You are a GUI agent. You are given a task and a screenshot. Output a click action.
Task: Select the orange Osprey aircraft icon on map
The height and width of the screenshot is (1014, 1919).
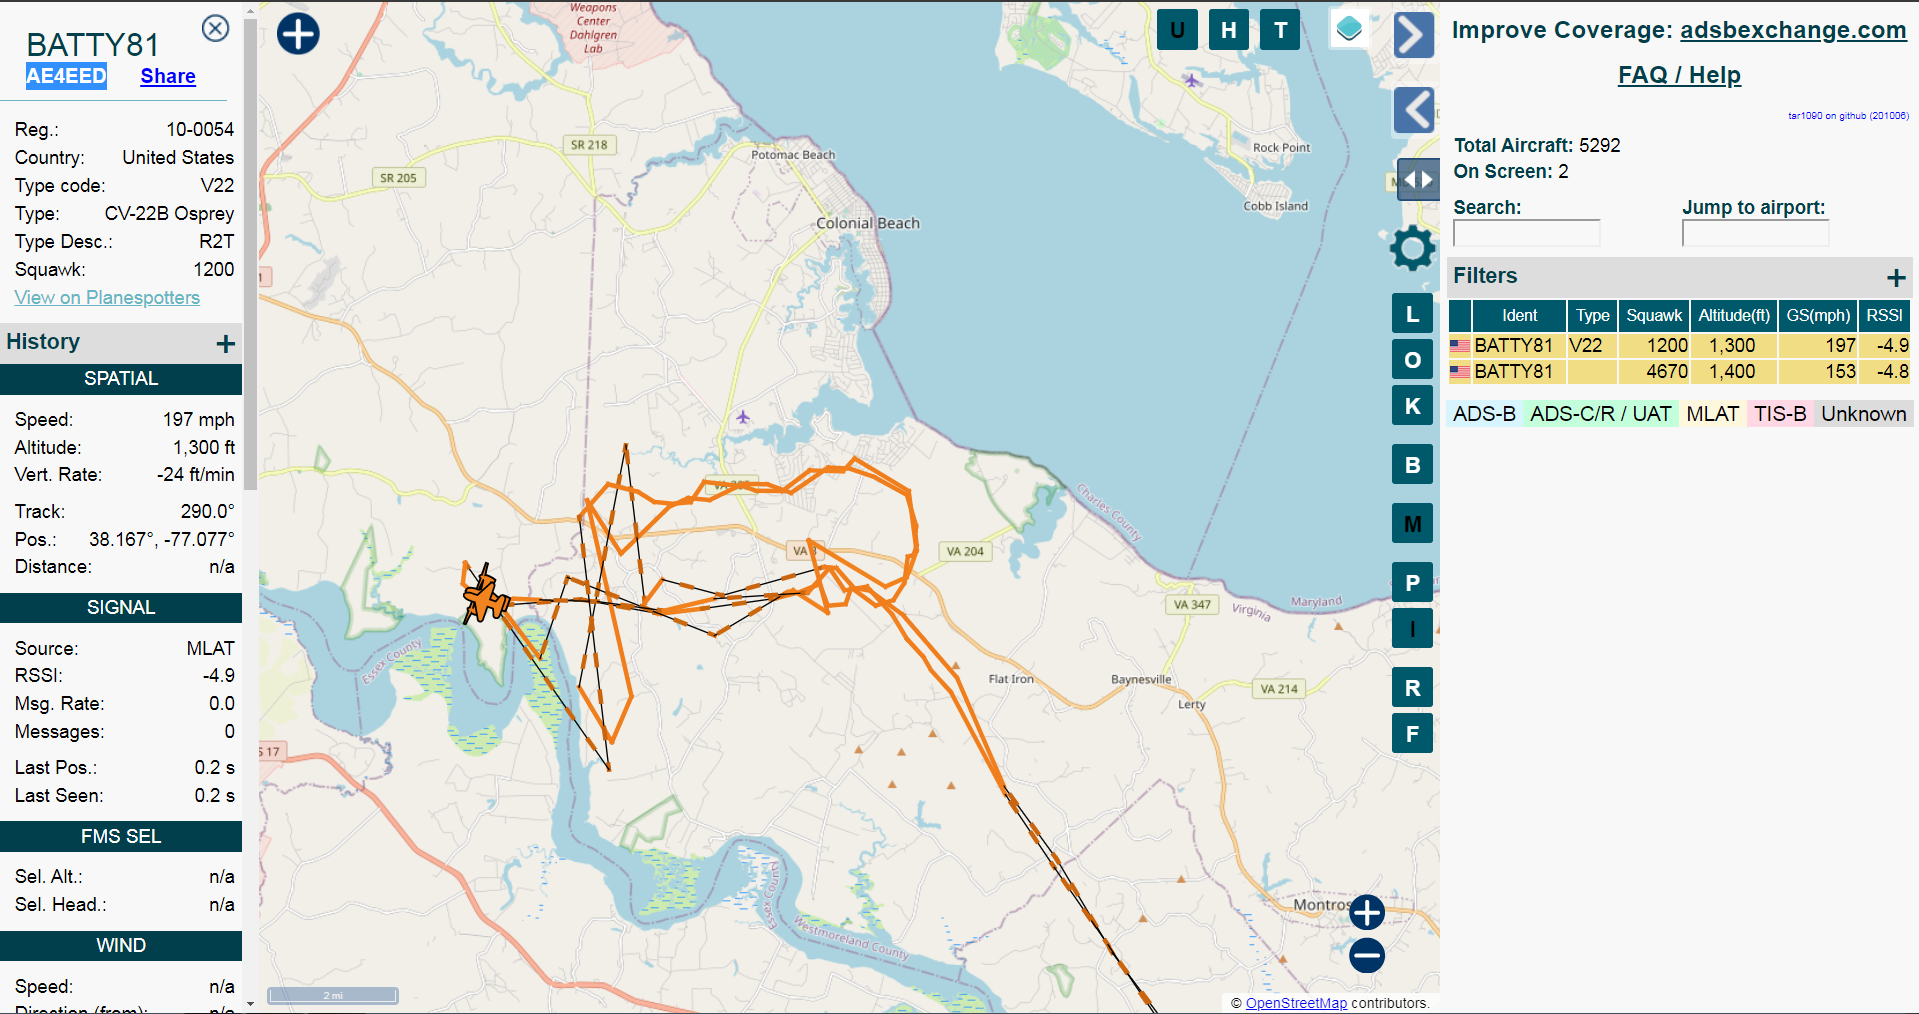[x=486, y=599]
